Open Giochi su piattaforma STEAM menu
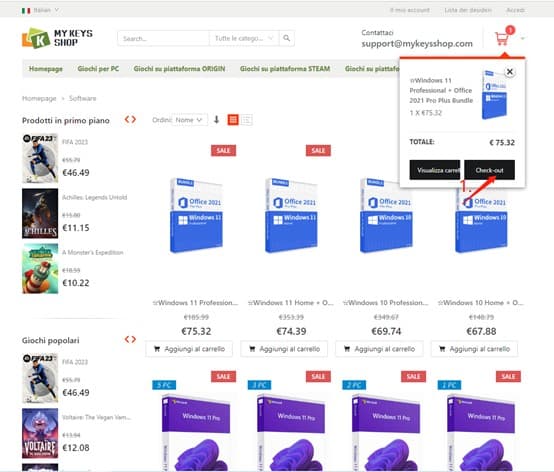Viewport: 554px width, 472px height. click(285, 69)
